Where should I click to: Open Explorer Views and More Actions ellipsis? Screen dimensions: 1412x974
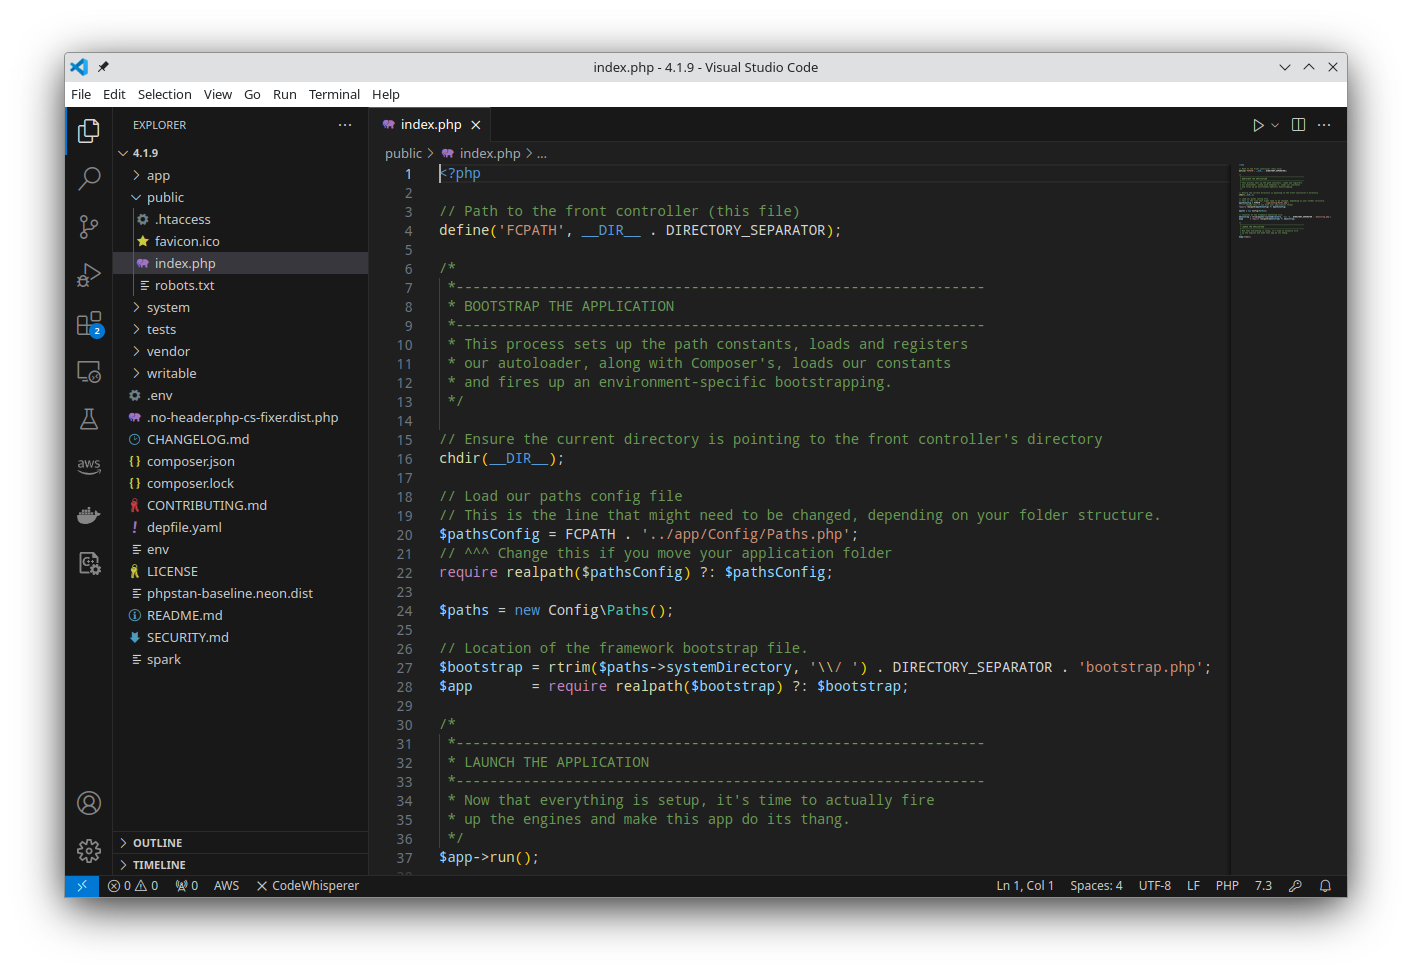click(x=345, y=125)
